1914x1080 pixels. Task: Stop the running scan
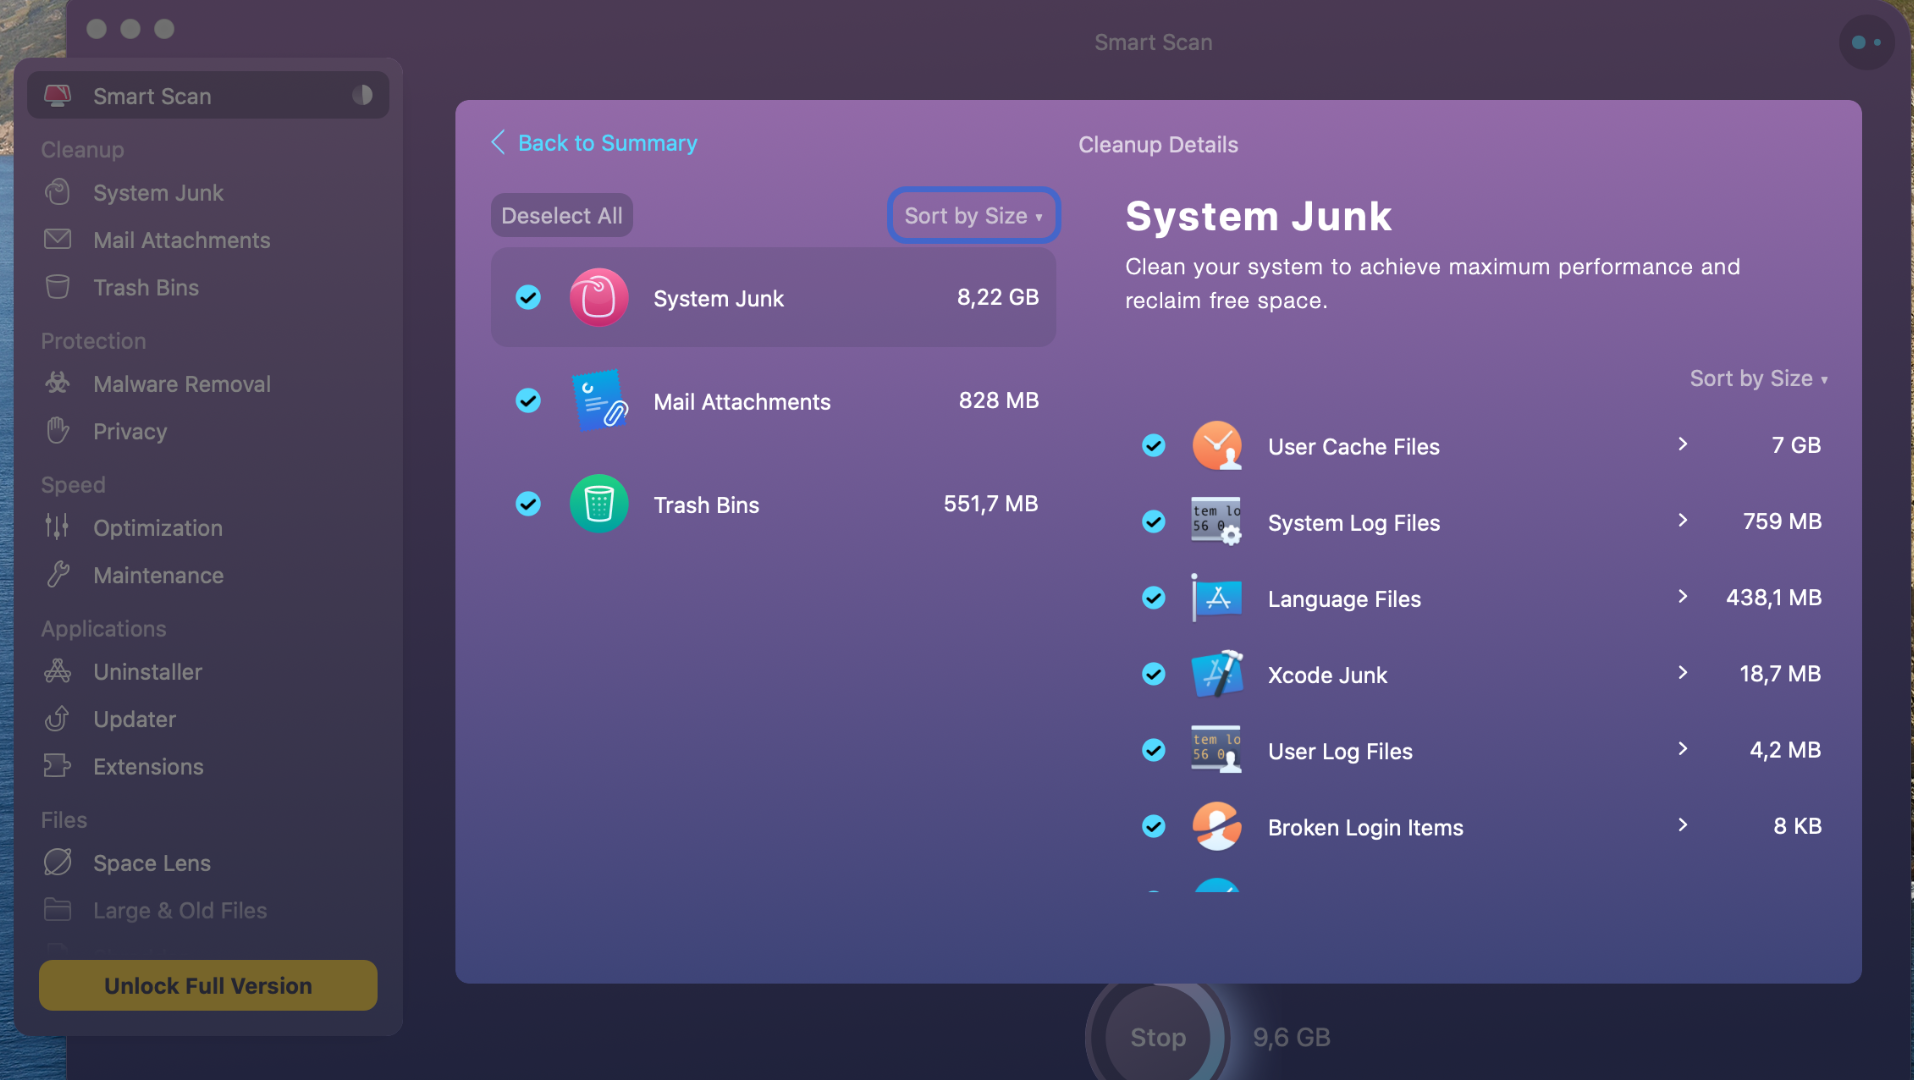[x=1158, y=1037]
